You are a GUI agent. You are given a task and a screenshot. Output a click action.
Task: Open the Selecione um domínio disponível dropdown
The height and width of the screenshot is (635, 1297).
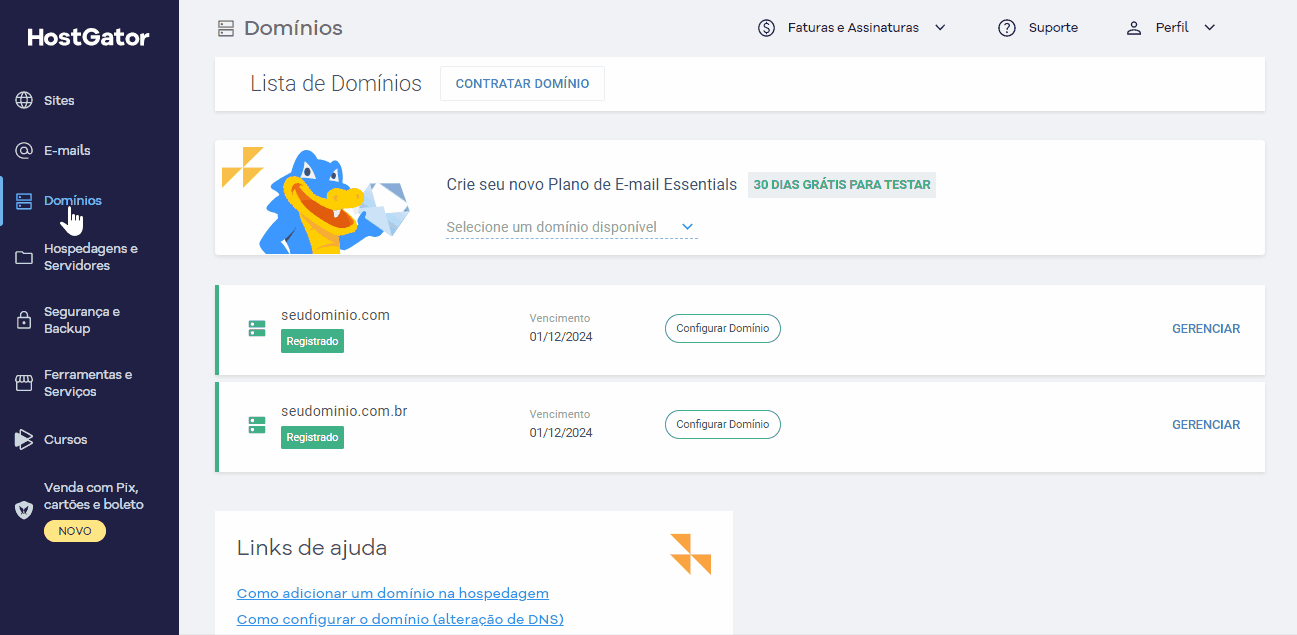(x=572, y=228)
